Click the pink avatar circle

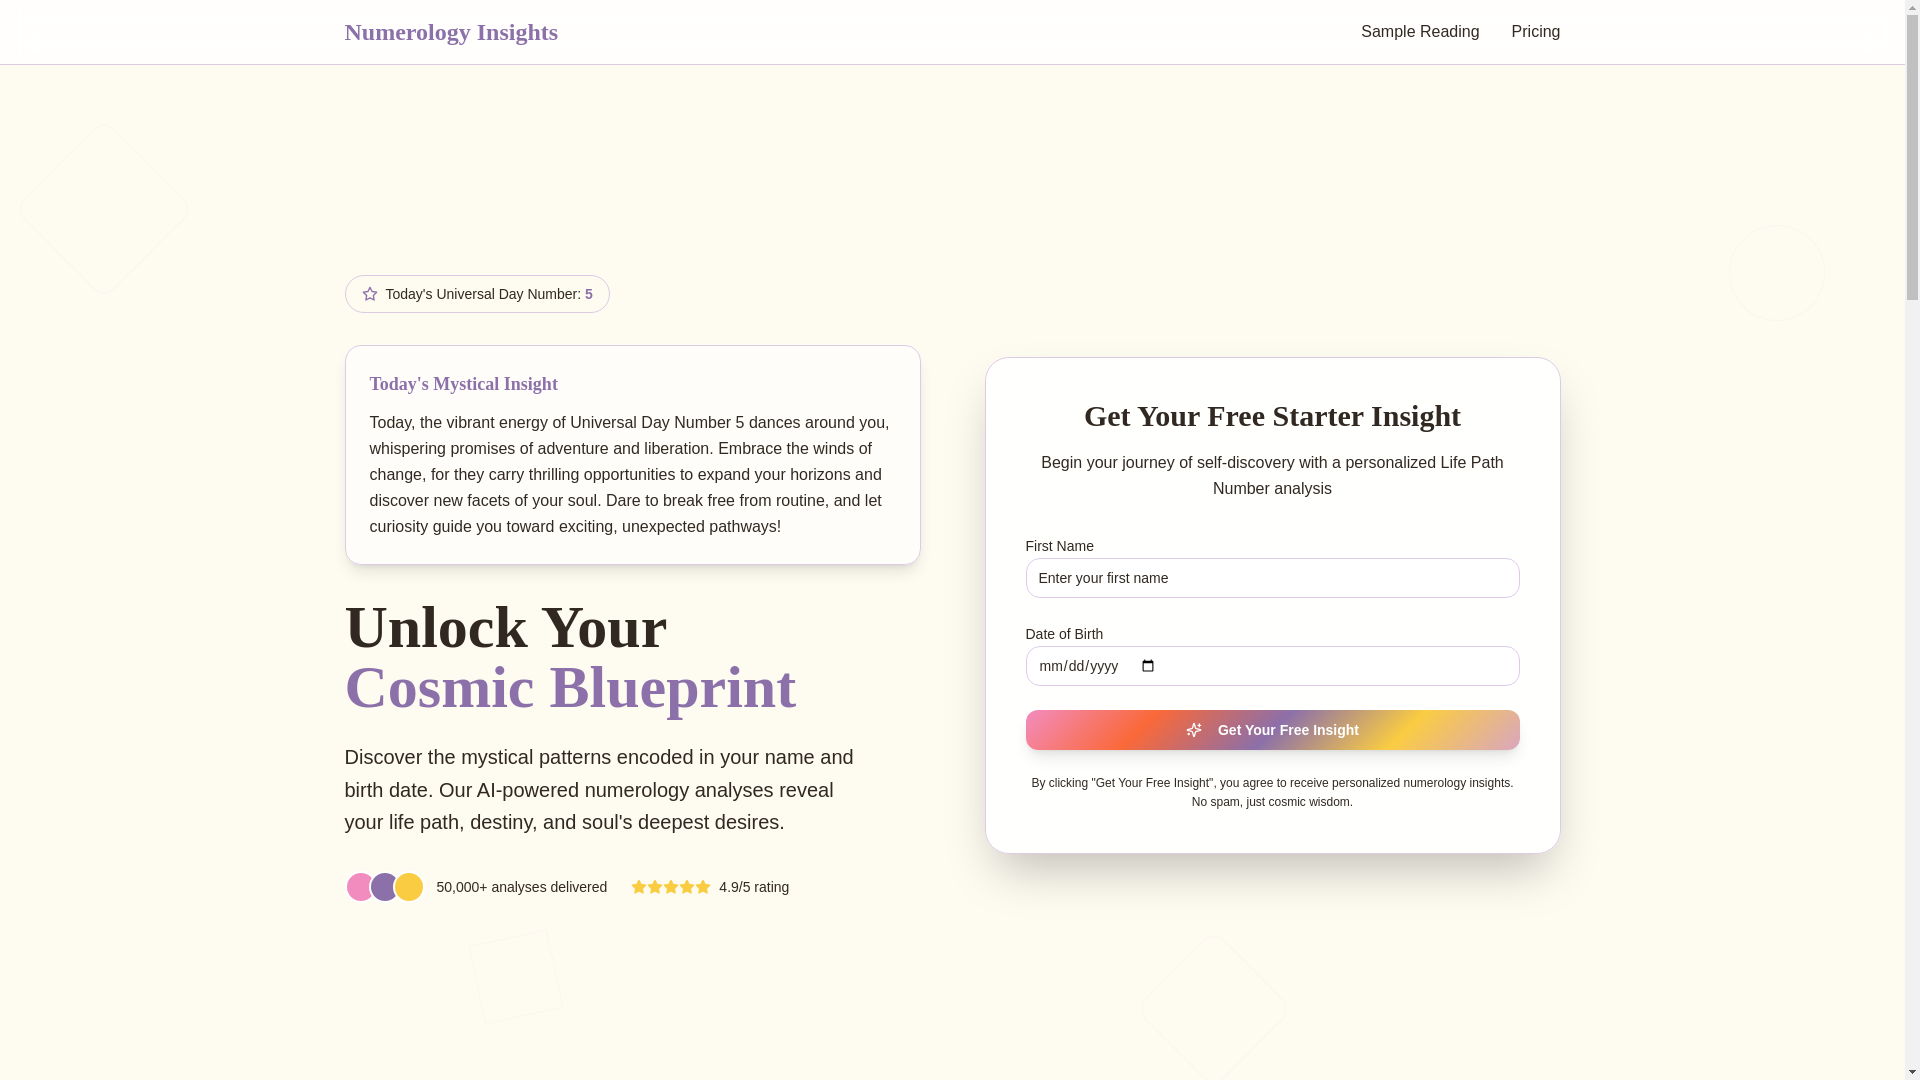coord(359,887)
